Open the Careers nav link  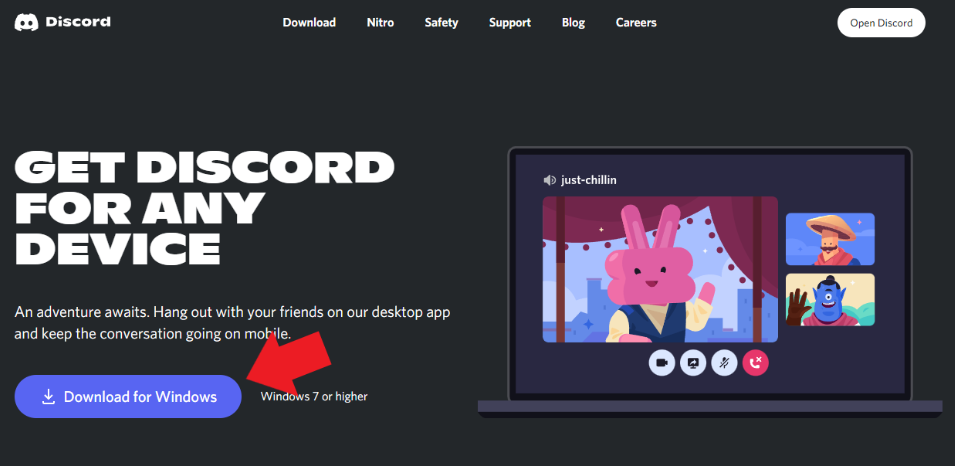[x=636, y=23]
